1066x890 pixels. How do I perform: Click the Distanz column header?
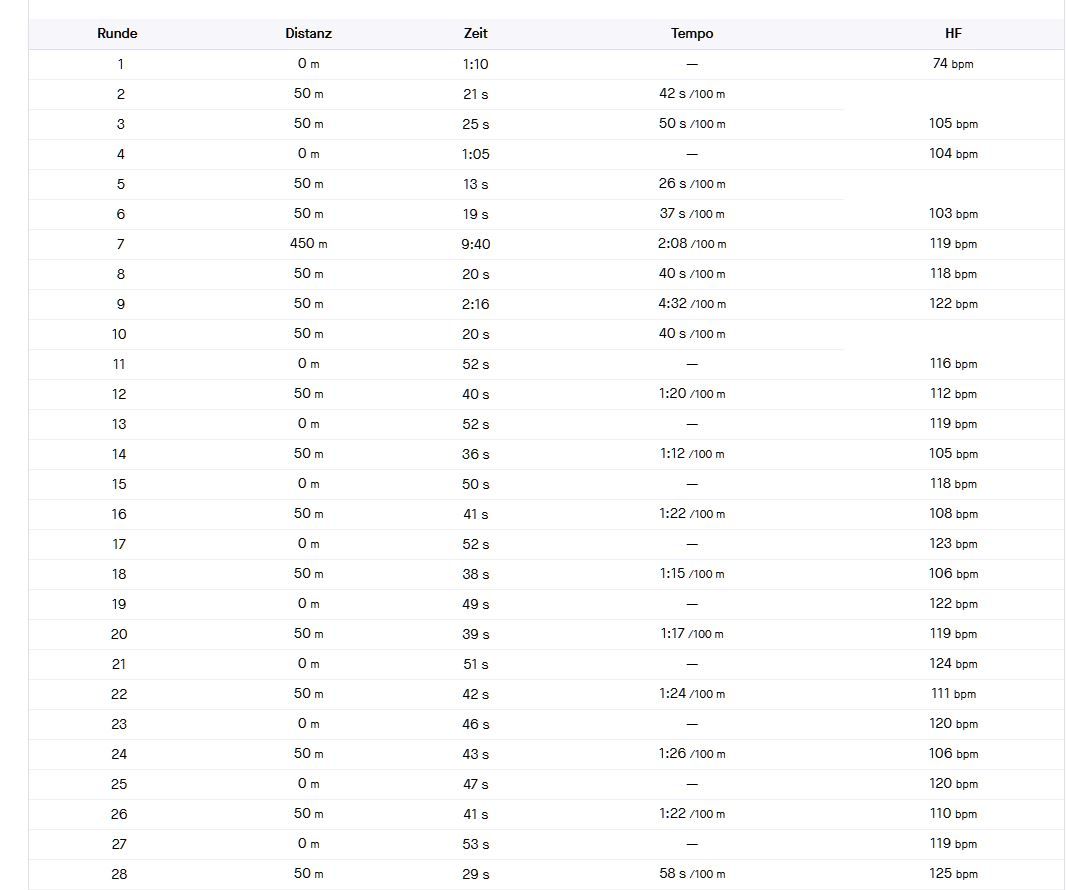pos(308,33)
